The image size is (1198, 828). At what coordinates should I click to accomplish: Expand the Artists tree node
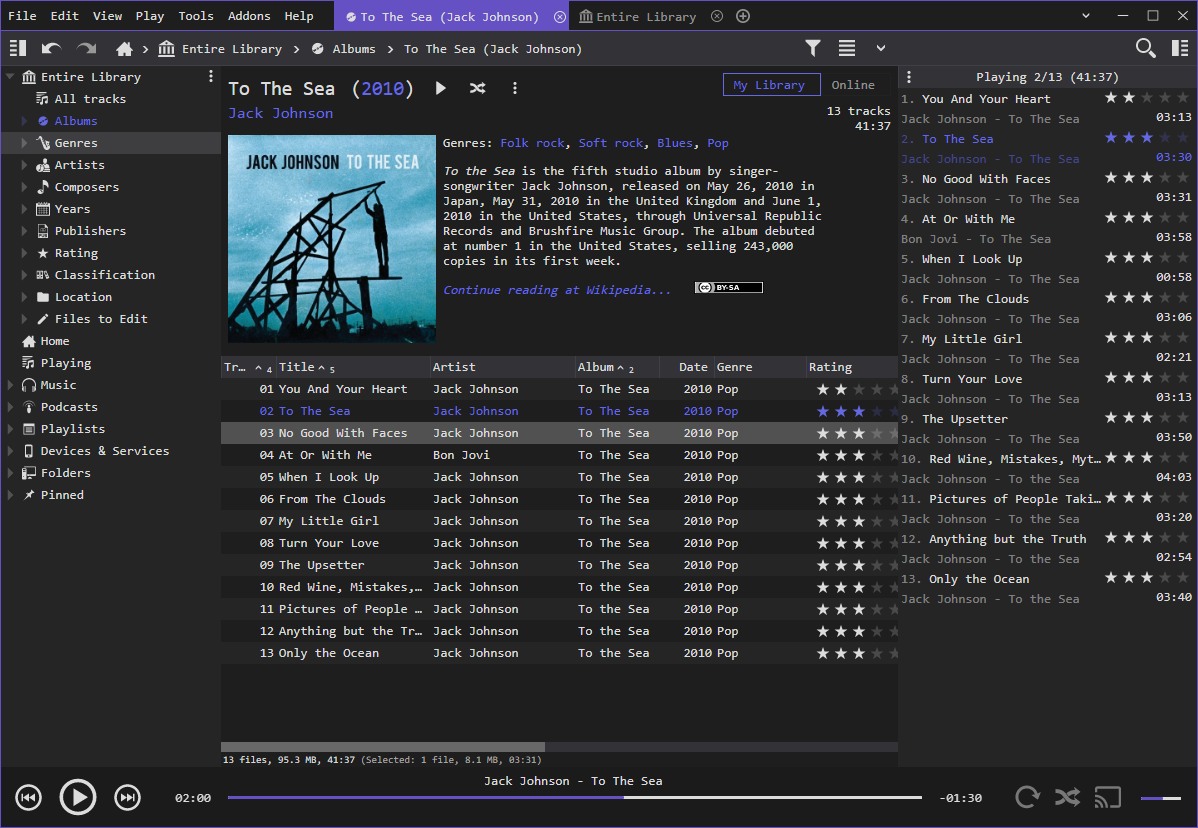(24, 165)
